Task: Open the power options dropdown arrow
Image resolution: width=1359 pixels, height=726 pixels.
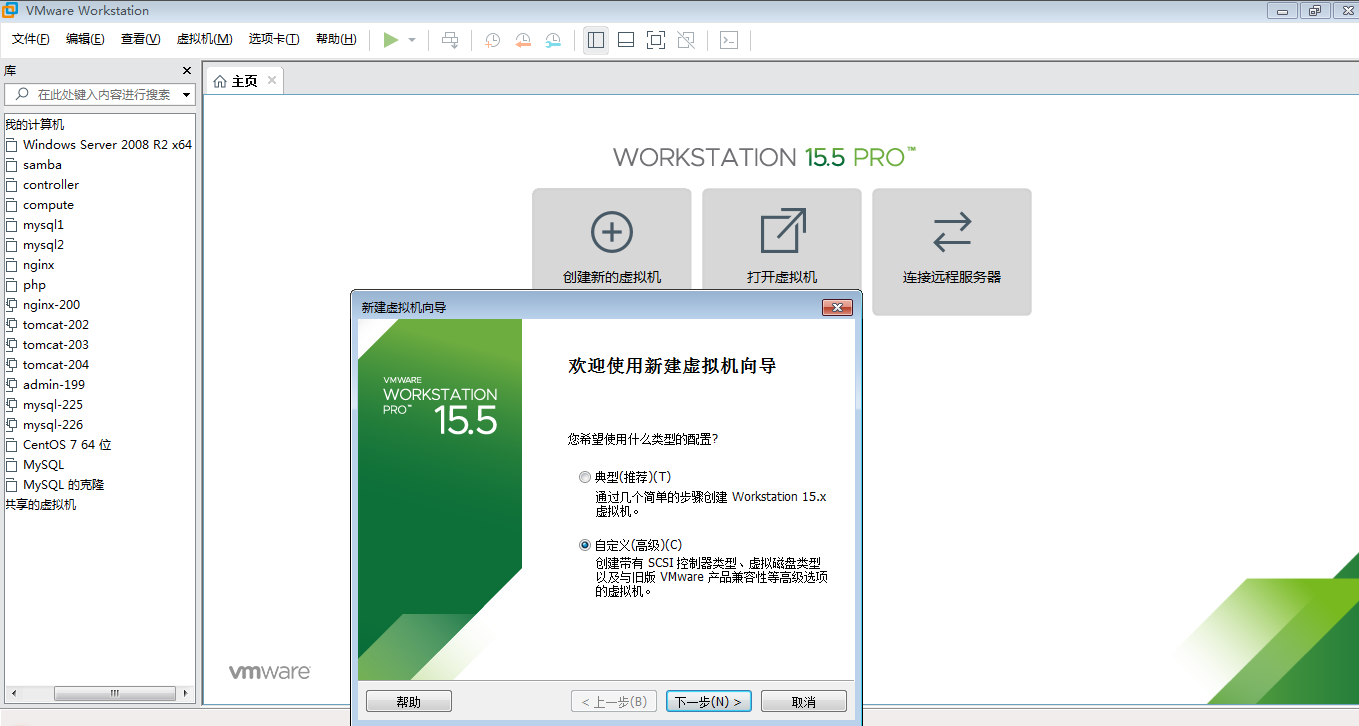Action: click(412, 40)
